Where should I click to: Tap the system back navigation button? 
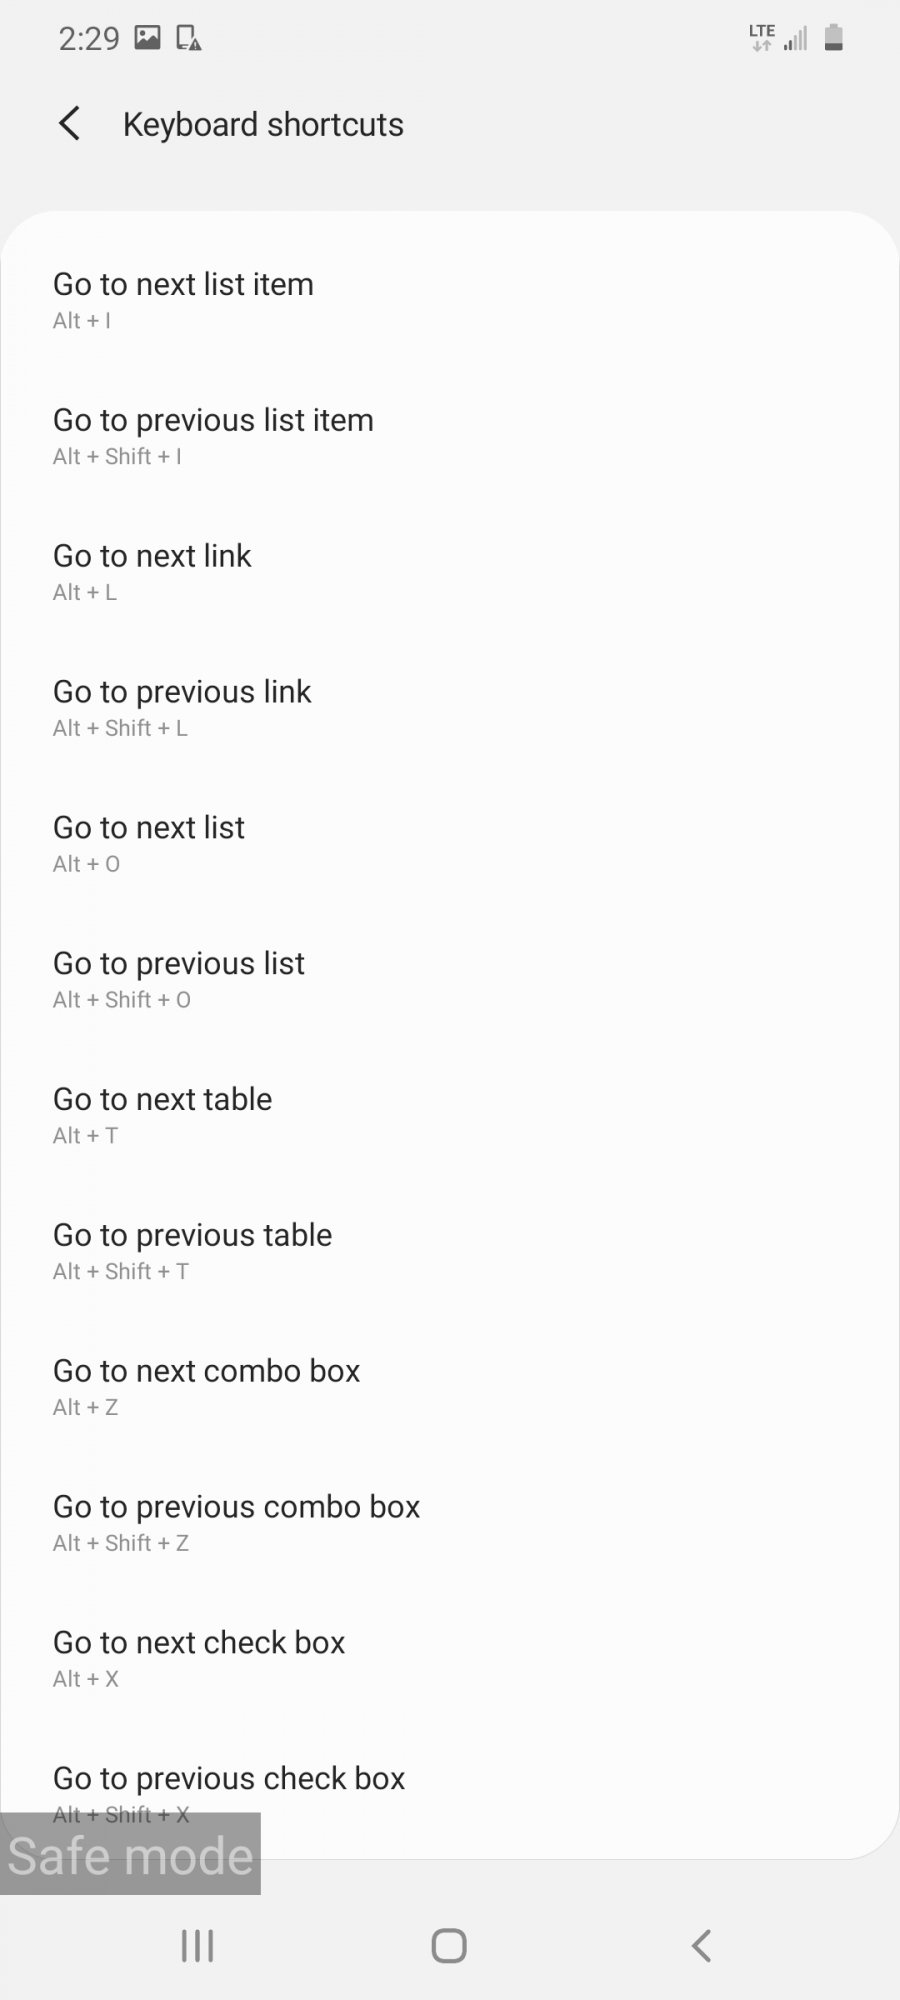(701, 1946)
